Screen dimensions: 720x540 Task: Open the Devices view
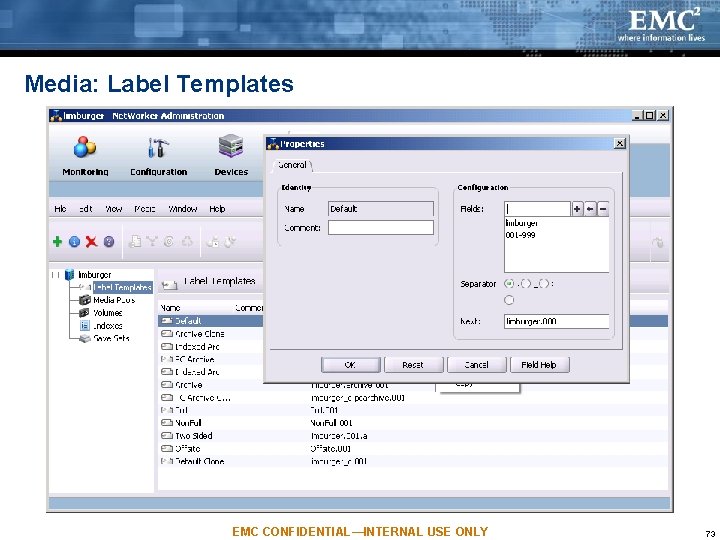pos(231,156)
